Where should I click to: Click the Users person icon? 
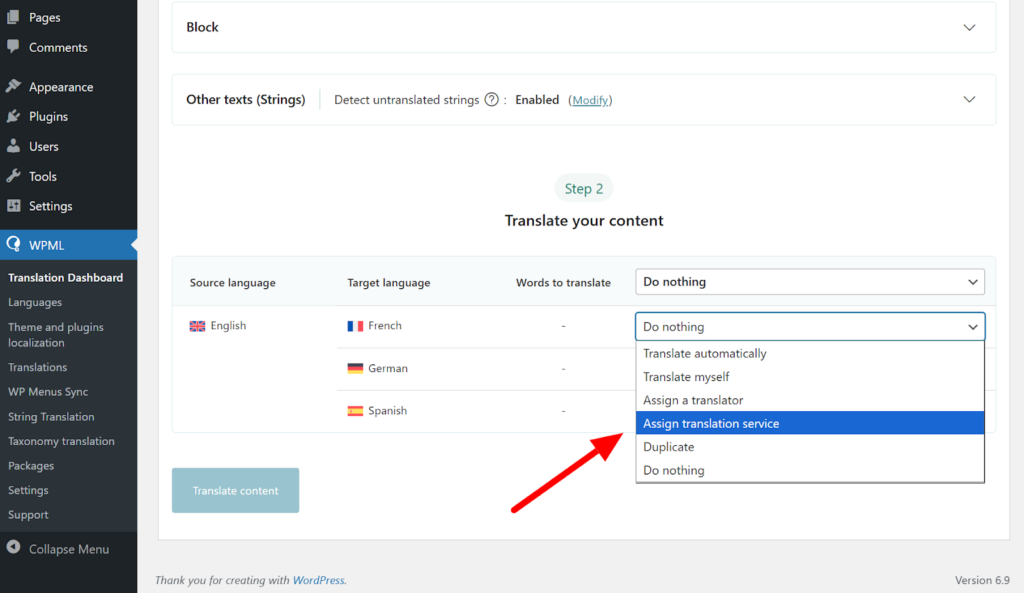(13, 146)
